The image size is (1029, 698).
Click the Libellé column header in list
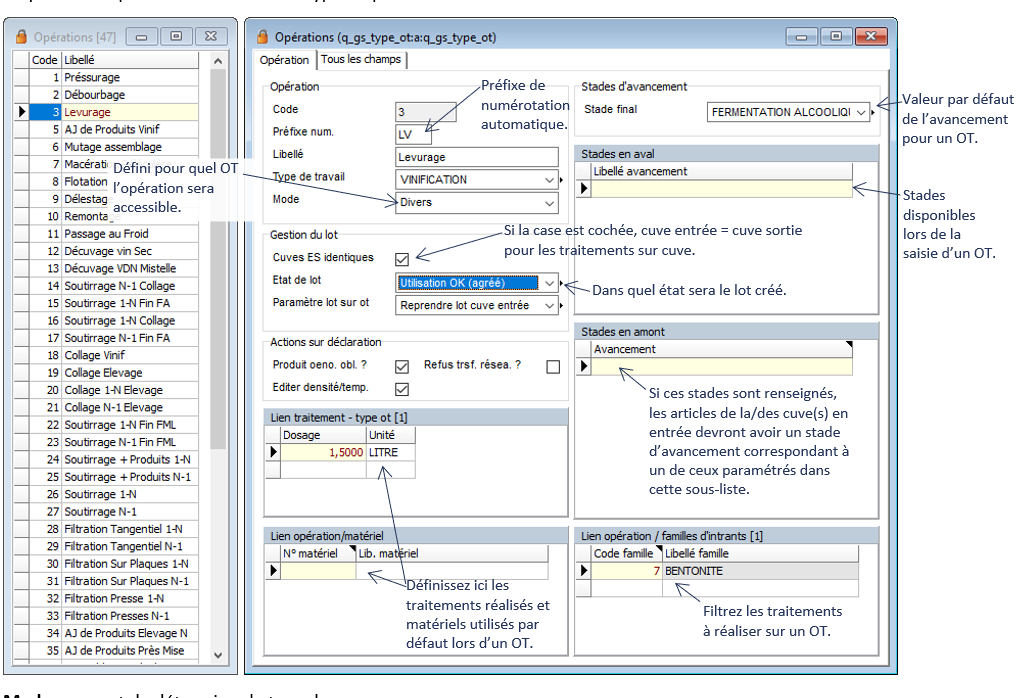coord(130,60)
